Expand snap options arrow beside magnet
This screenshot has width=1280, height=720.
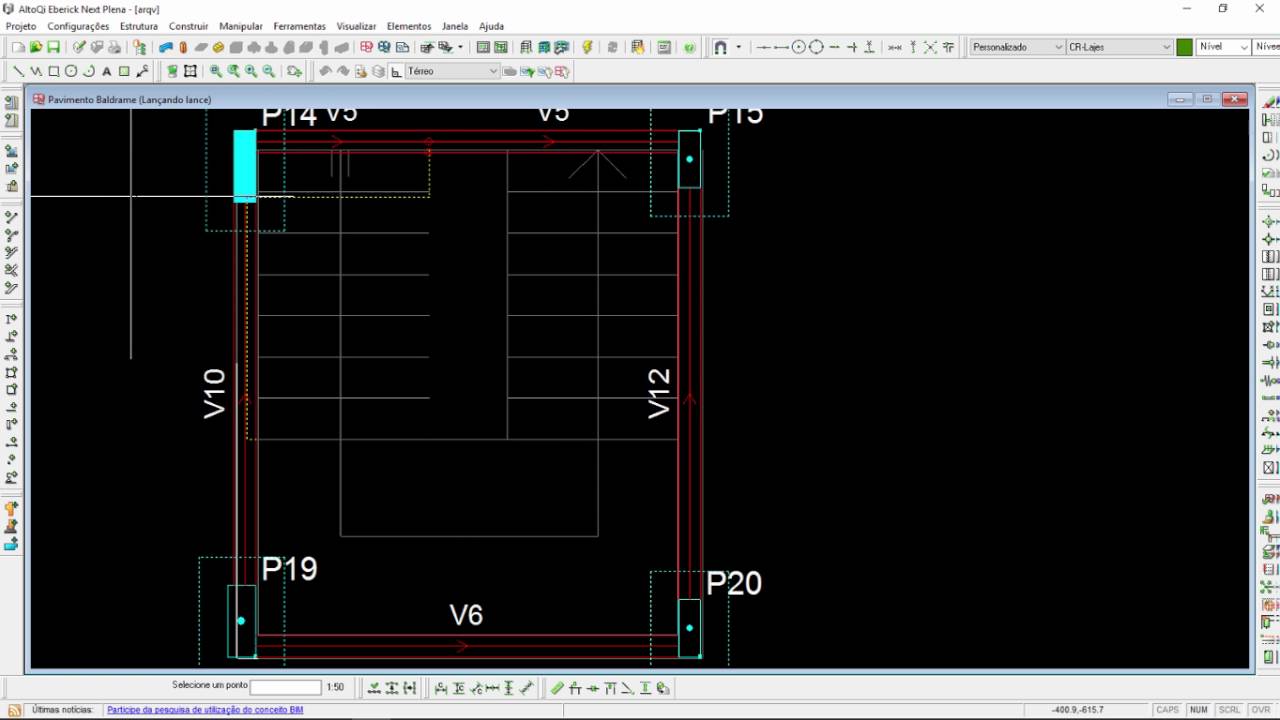pos(739,47)
